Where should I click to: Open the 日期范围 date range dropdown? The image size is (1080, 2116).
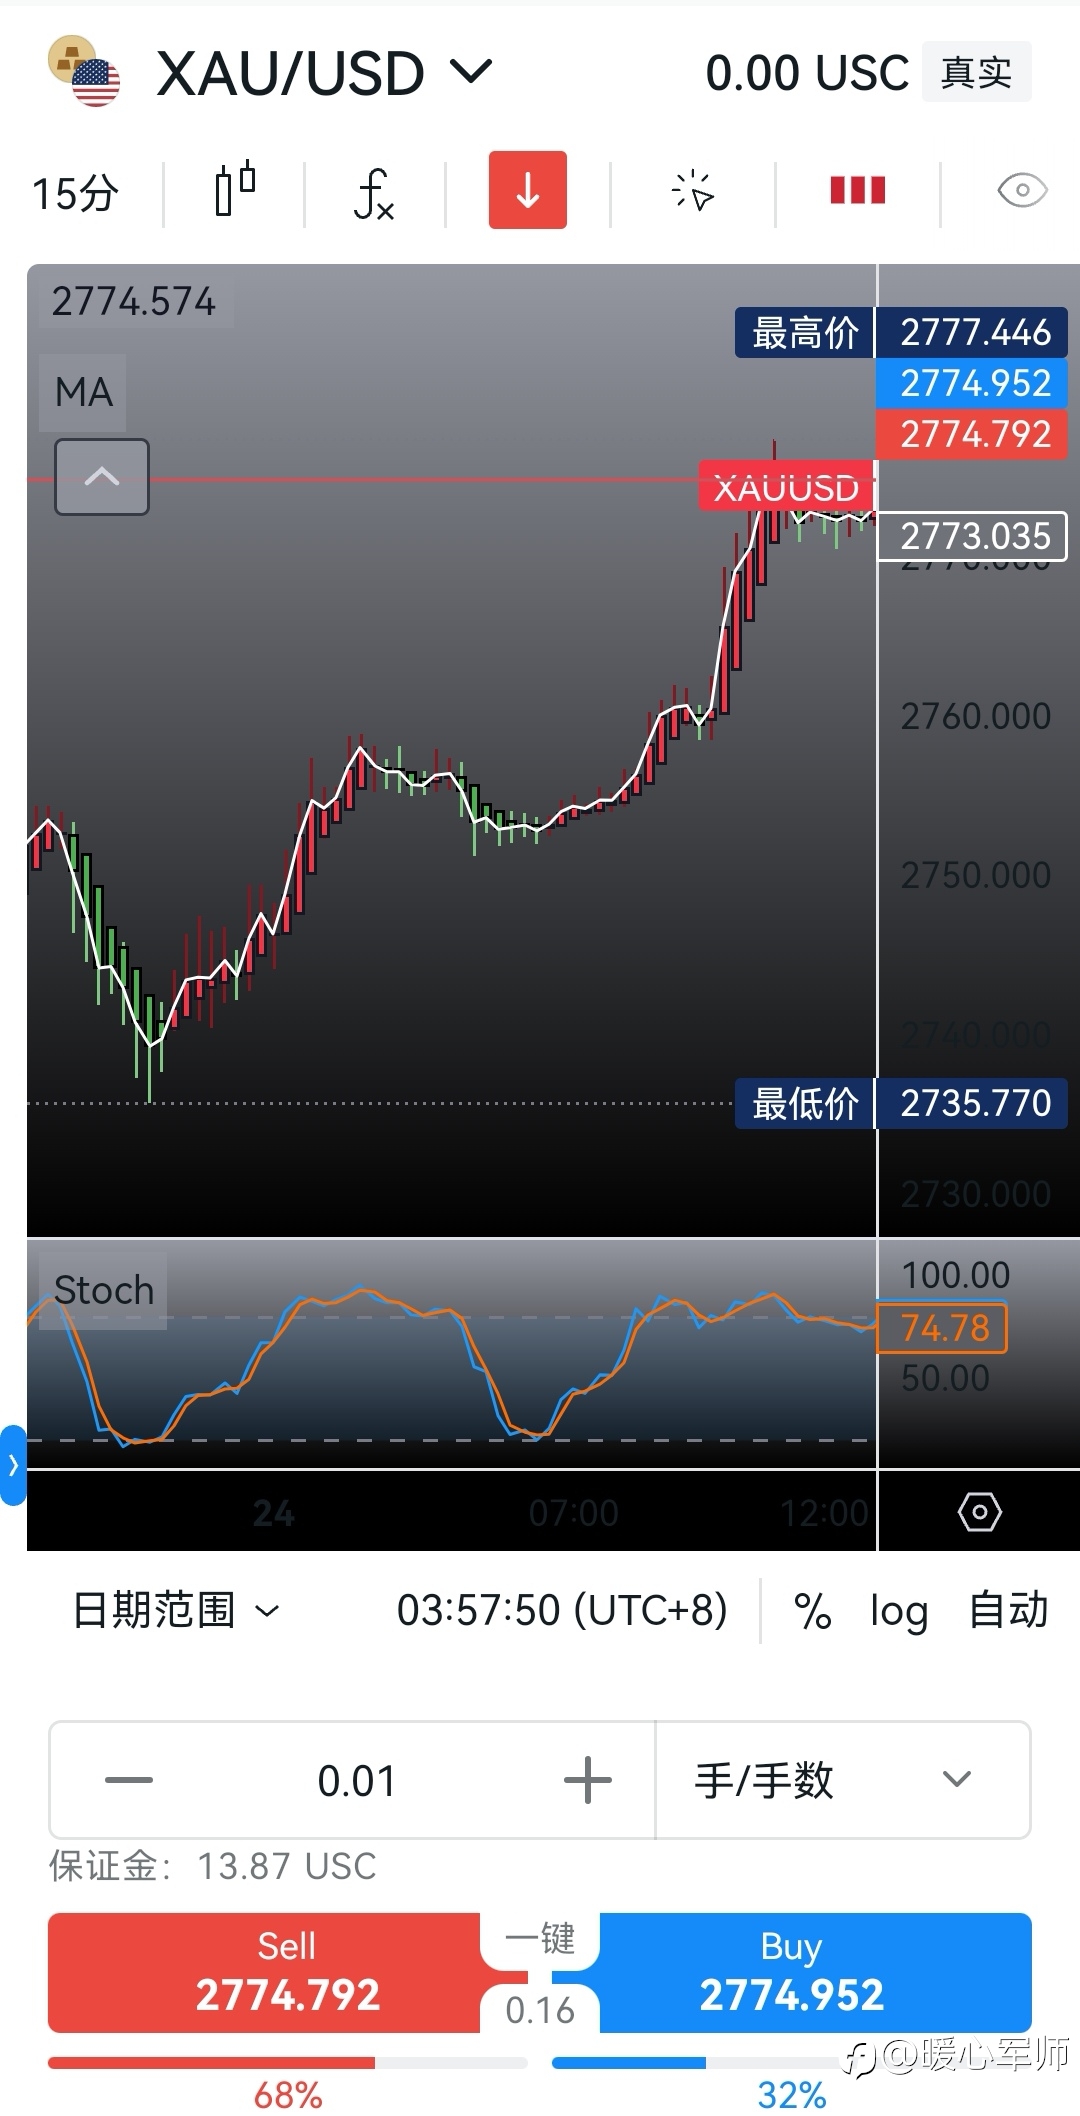(175, 1610)
